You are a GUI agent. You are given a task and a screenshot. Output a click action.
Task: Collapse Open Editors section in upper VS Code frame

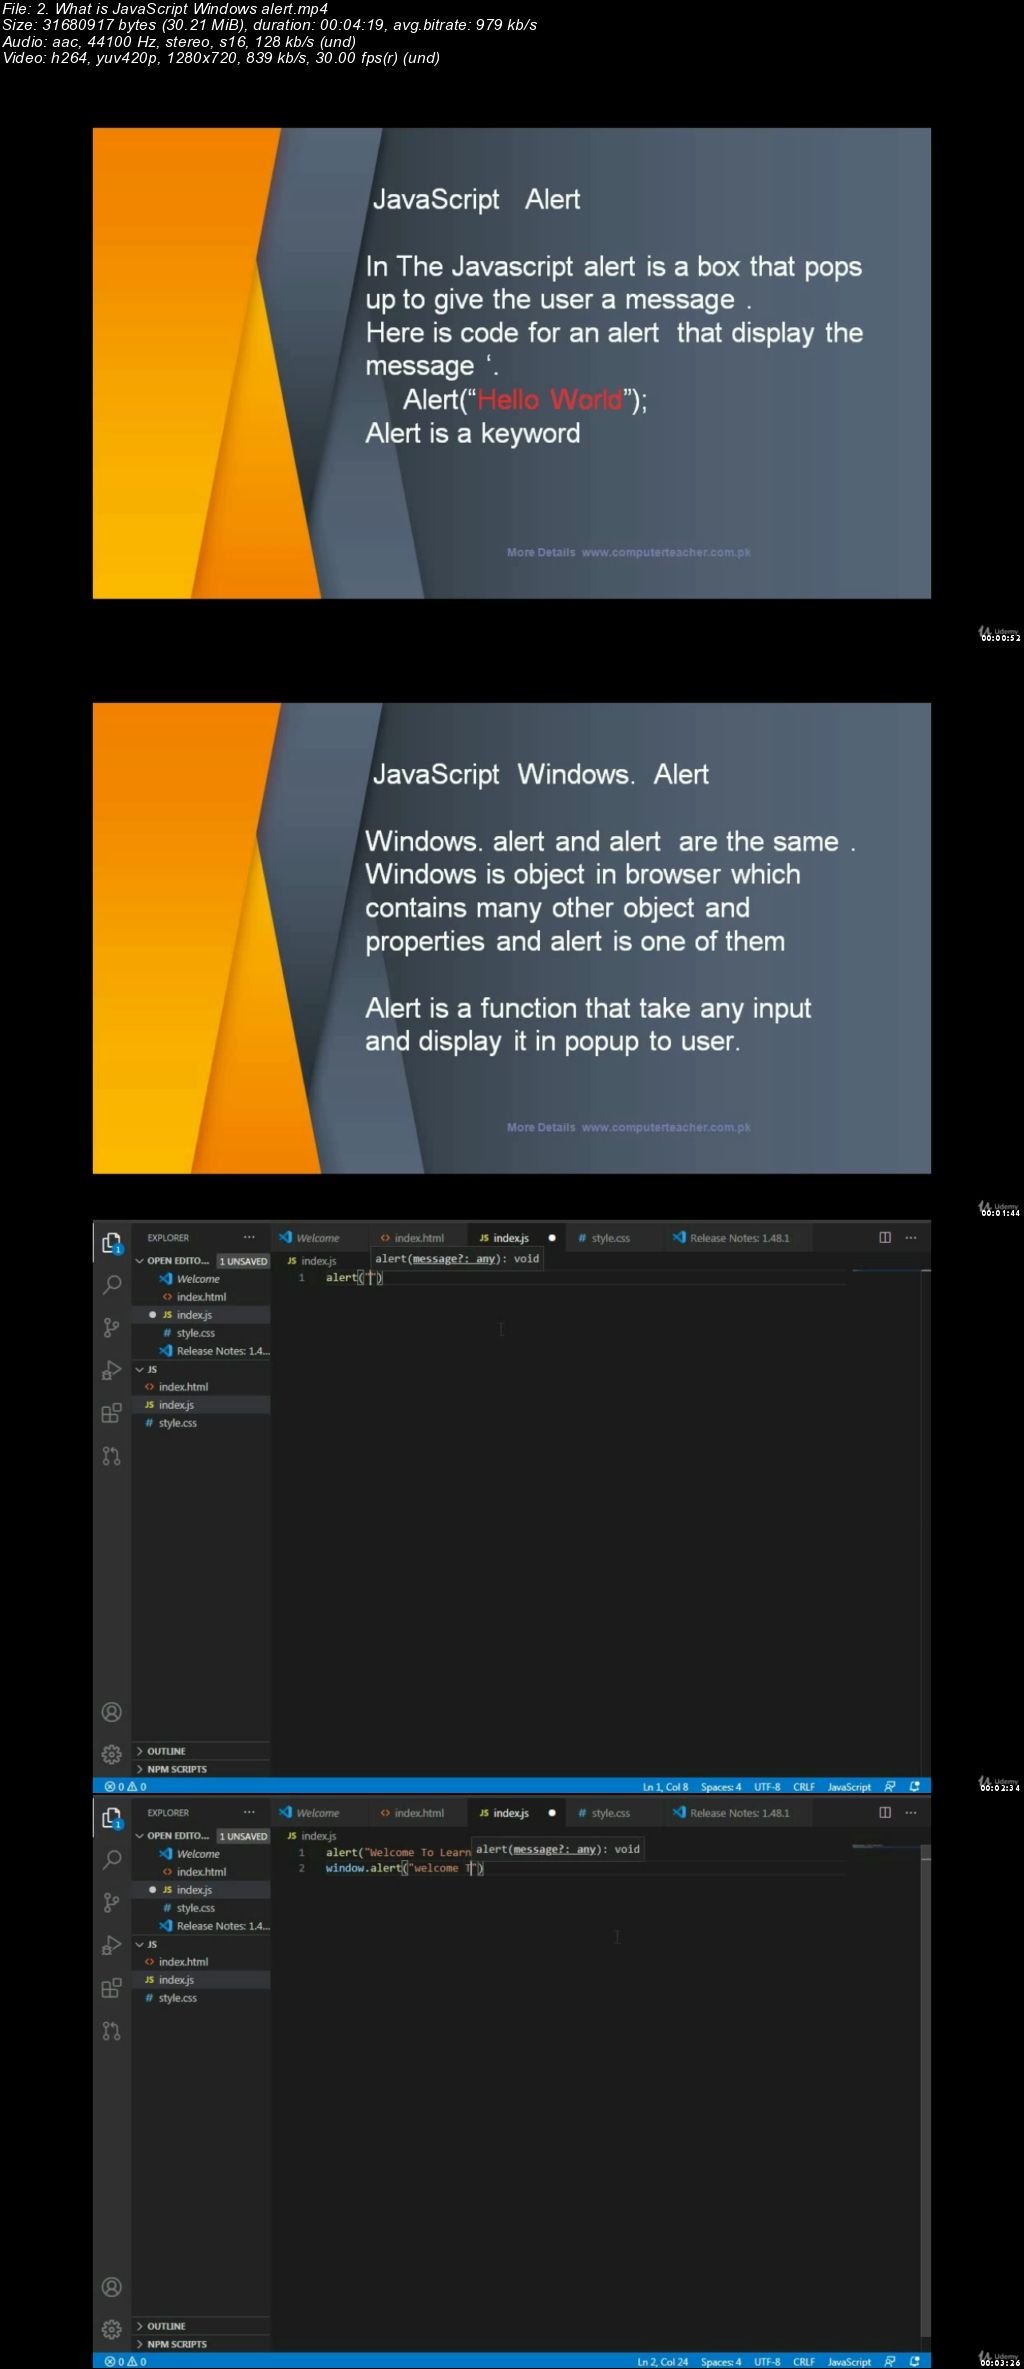pyautogui.click(x=173, y=1261)
